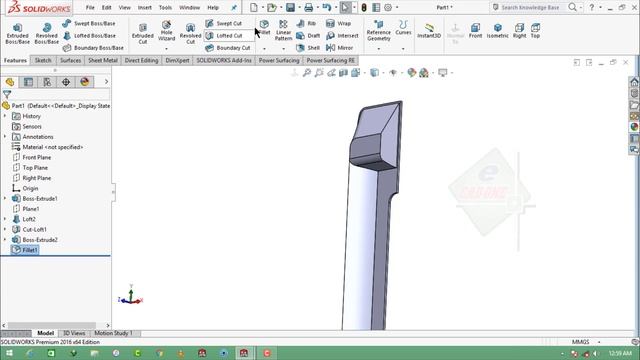Switch to the DimXpert tab
Viewport: 640px width, 360px height.
pyautogui.click(x=177, y=60)
